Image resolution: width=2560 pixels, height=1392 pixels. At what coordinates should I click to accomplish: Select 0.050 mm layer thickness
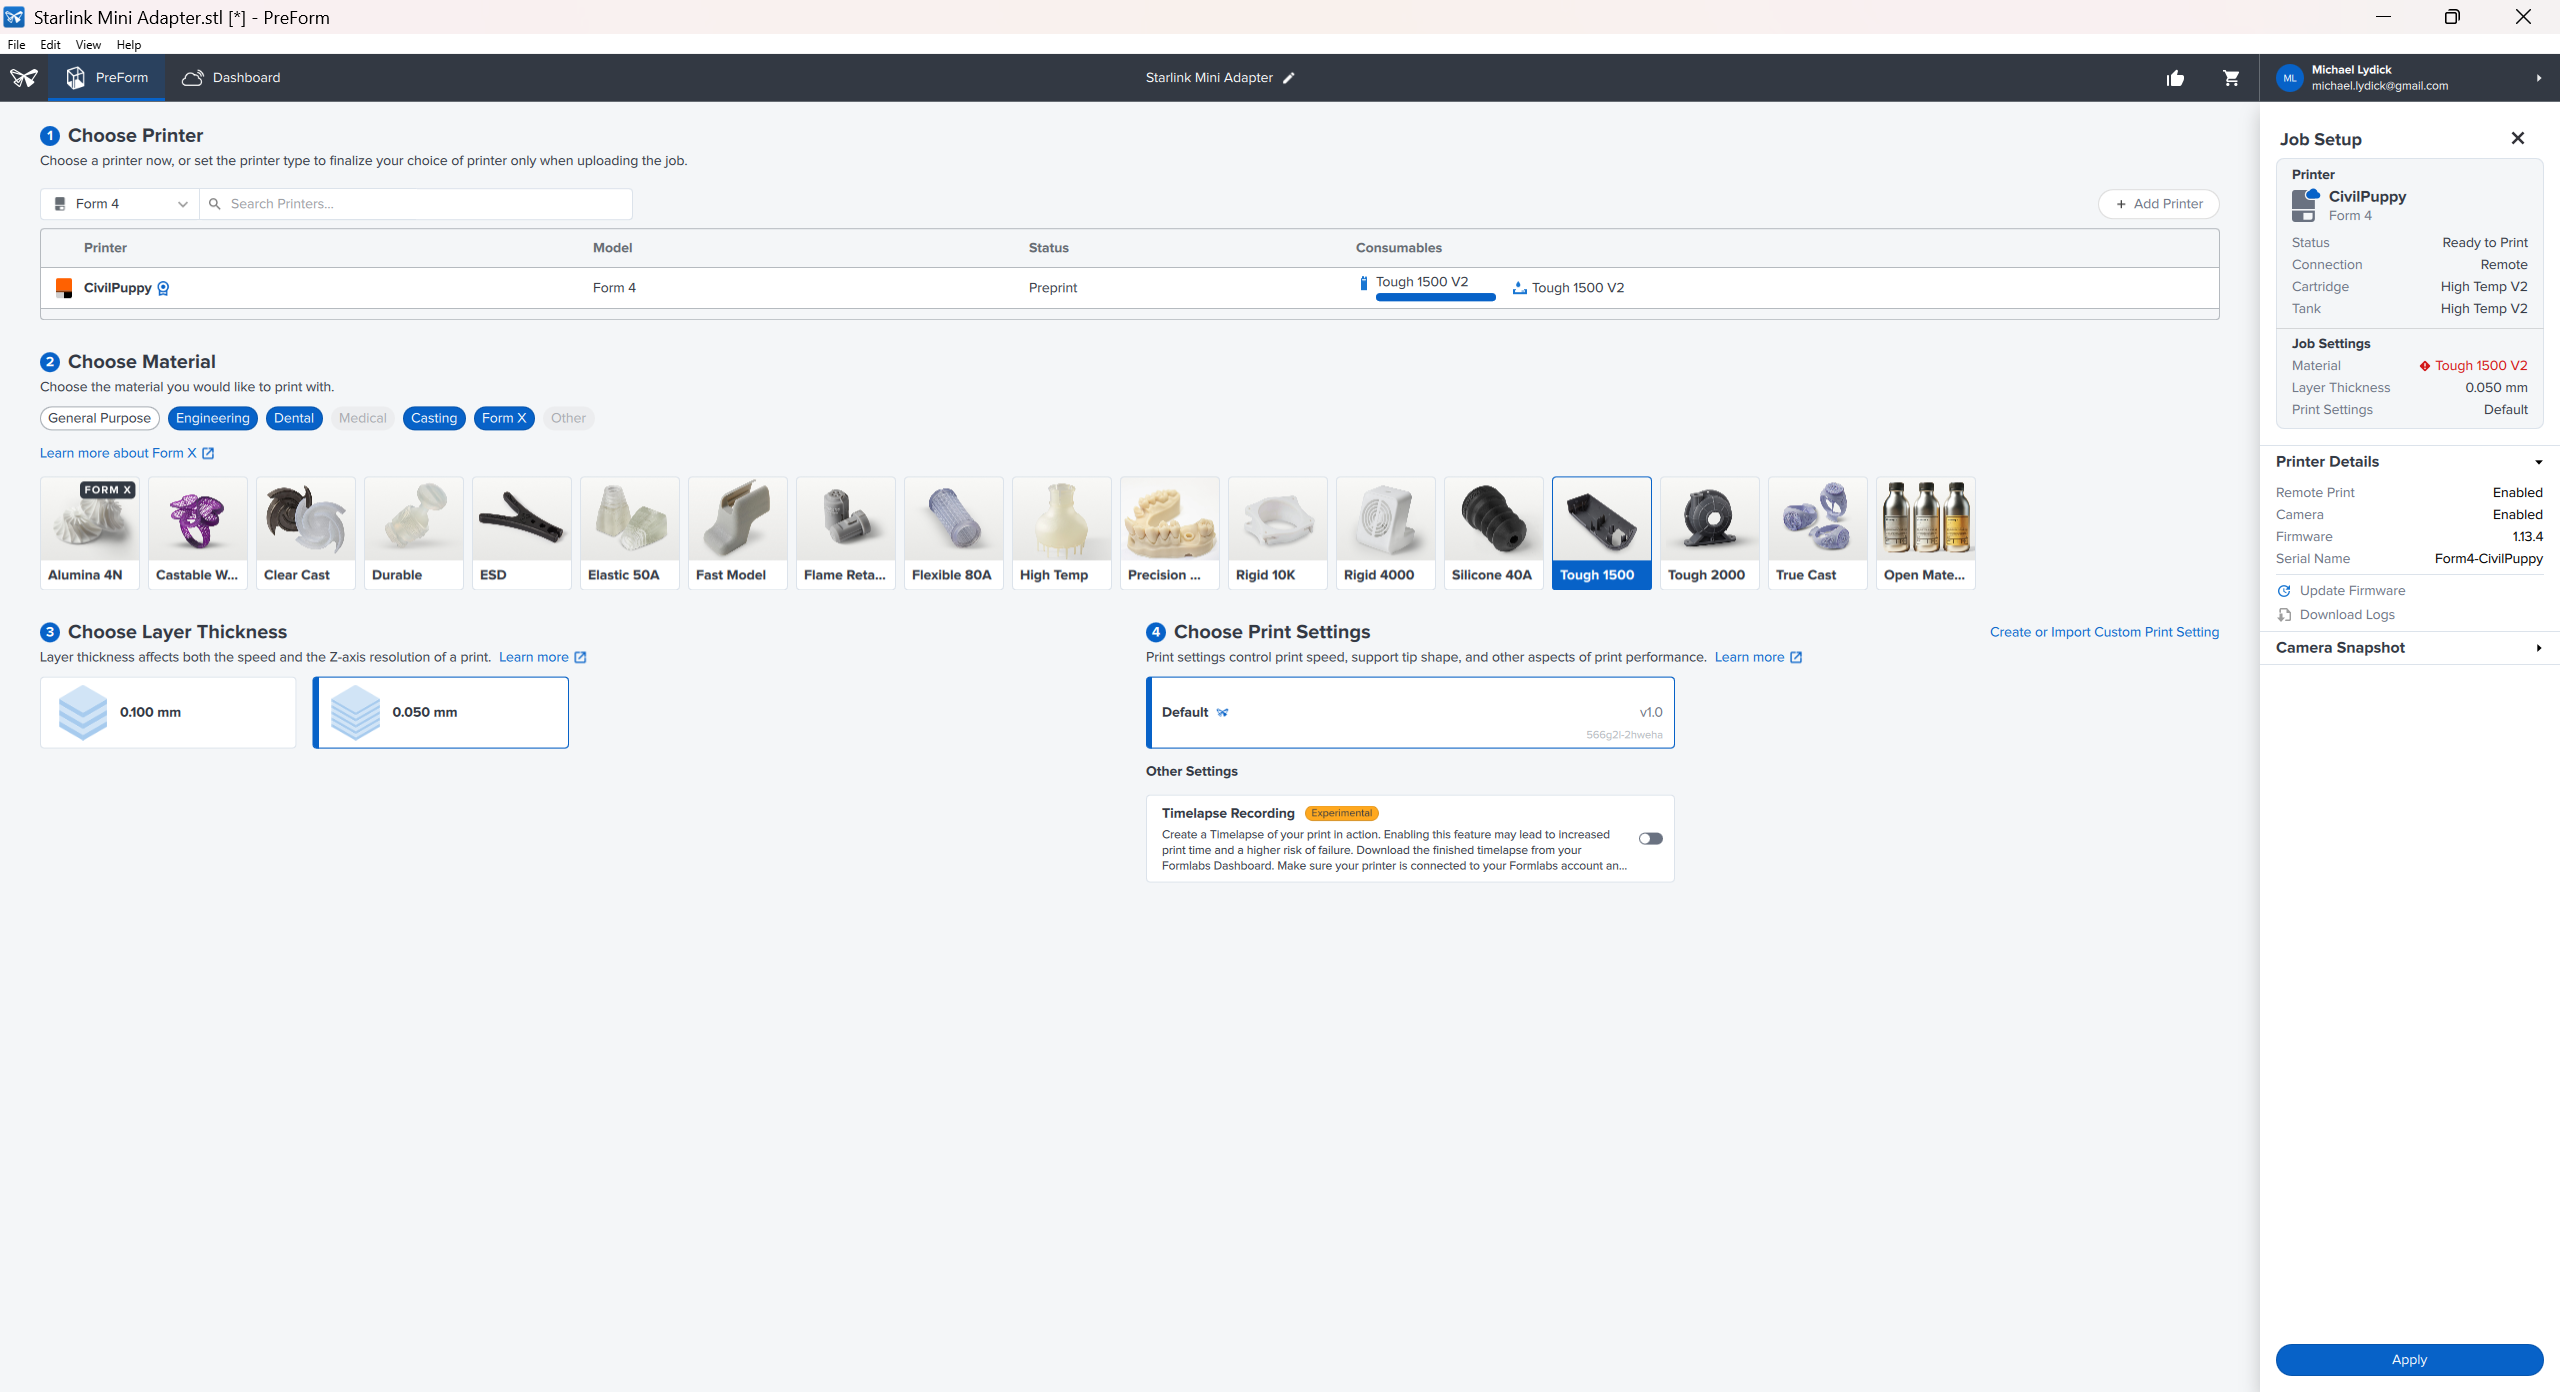[441, 713]
